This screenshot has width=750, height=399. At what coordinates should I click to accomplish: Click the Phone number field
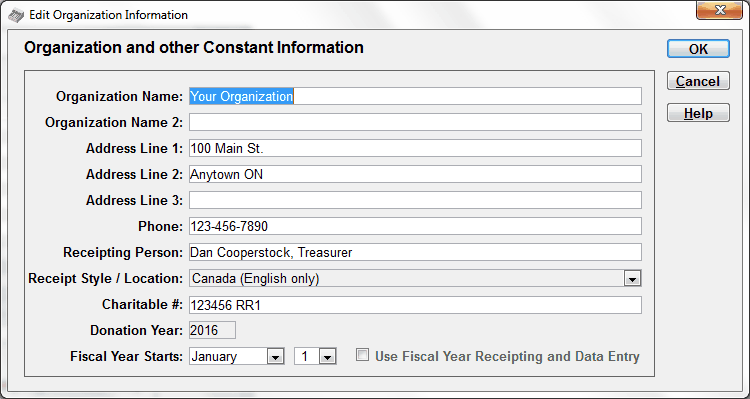415,226
